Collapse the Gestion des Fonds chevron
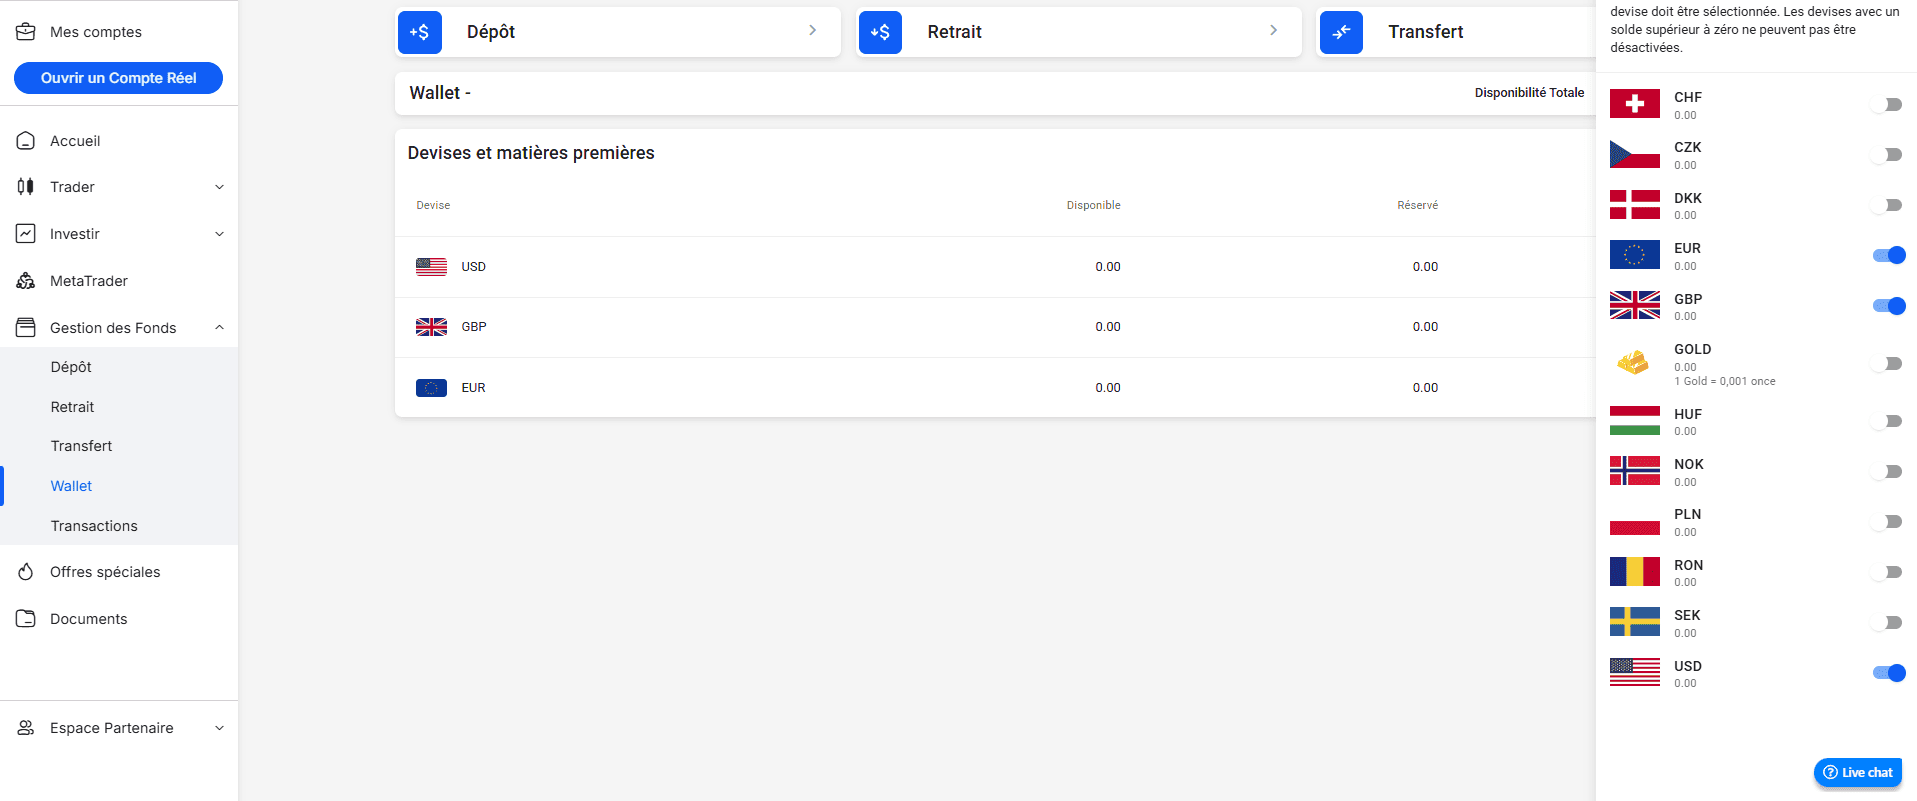Image resolution: width=1917 pixels, height=801 pixels. pos(219,328)
